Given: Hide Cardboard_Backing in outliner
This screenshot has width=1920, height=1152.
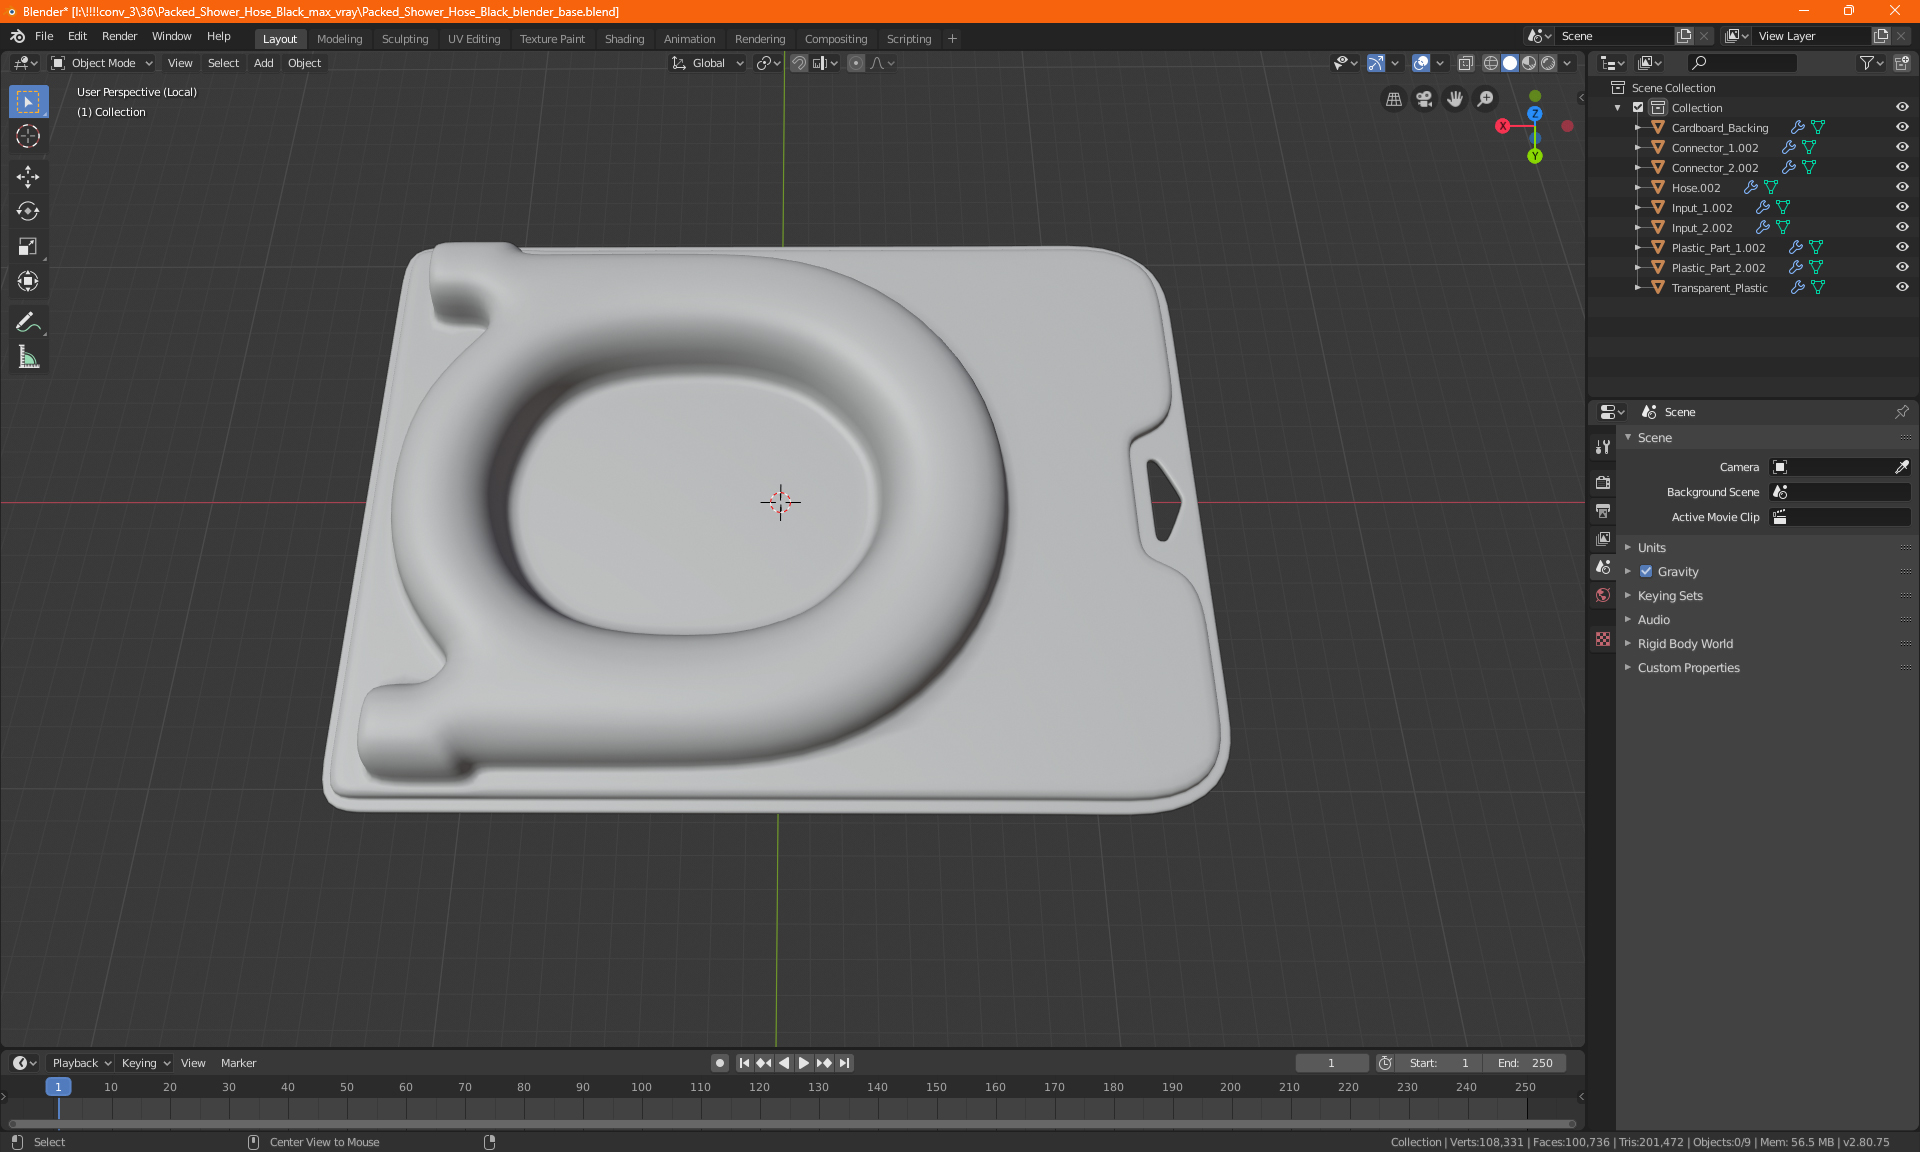Looking at the screenshot, I should [x=1902, y=128].
